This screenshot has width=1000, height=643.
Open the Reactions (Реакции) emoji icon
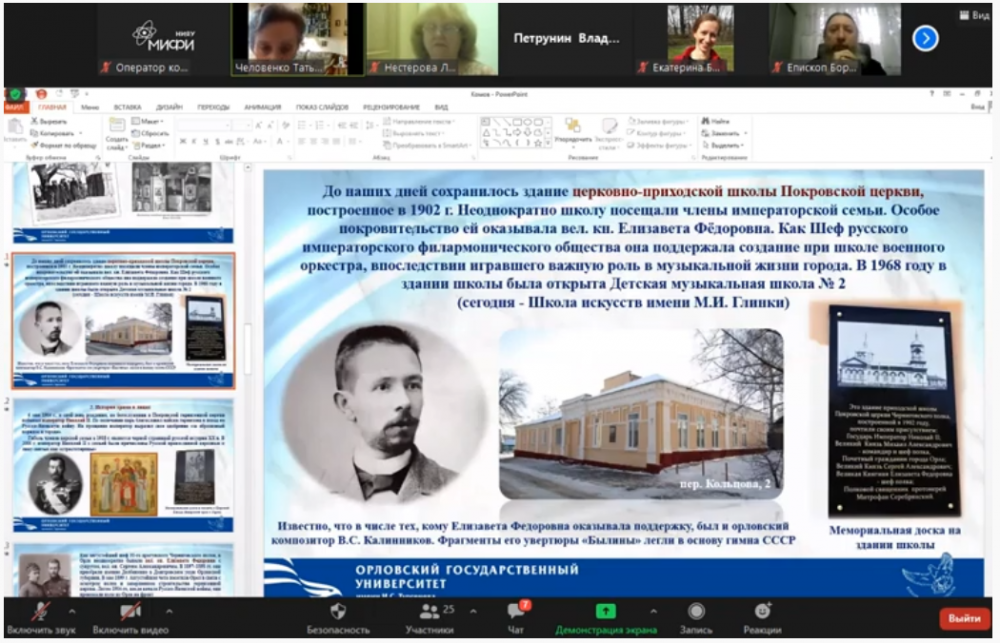tap(763, 611)
